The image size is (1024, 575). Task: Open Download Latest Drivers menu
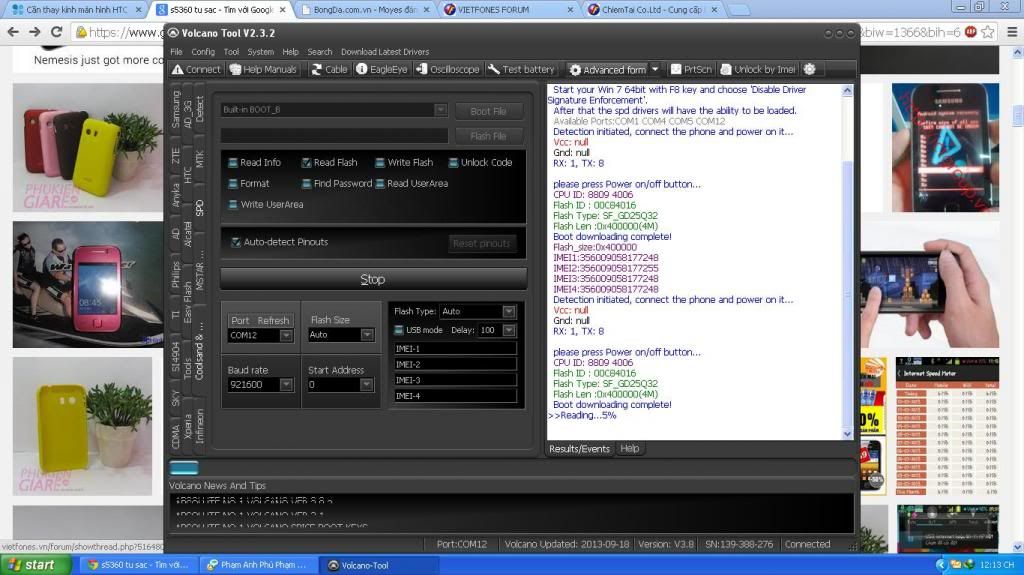click(x=385, y=52)
